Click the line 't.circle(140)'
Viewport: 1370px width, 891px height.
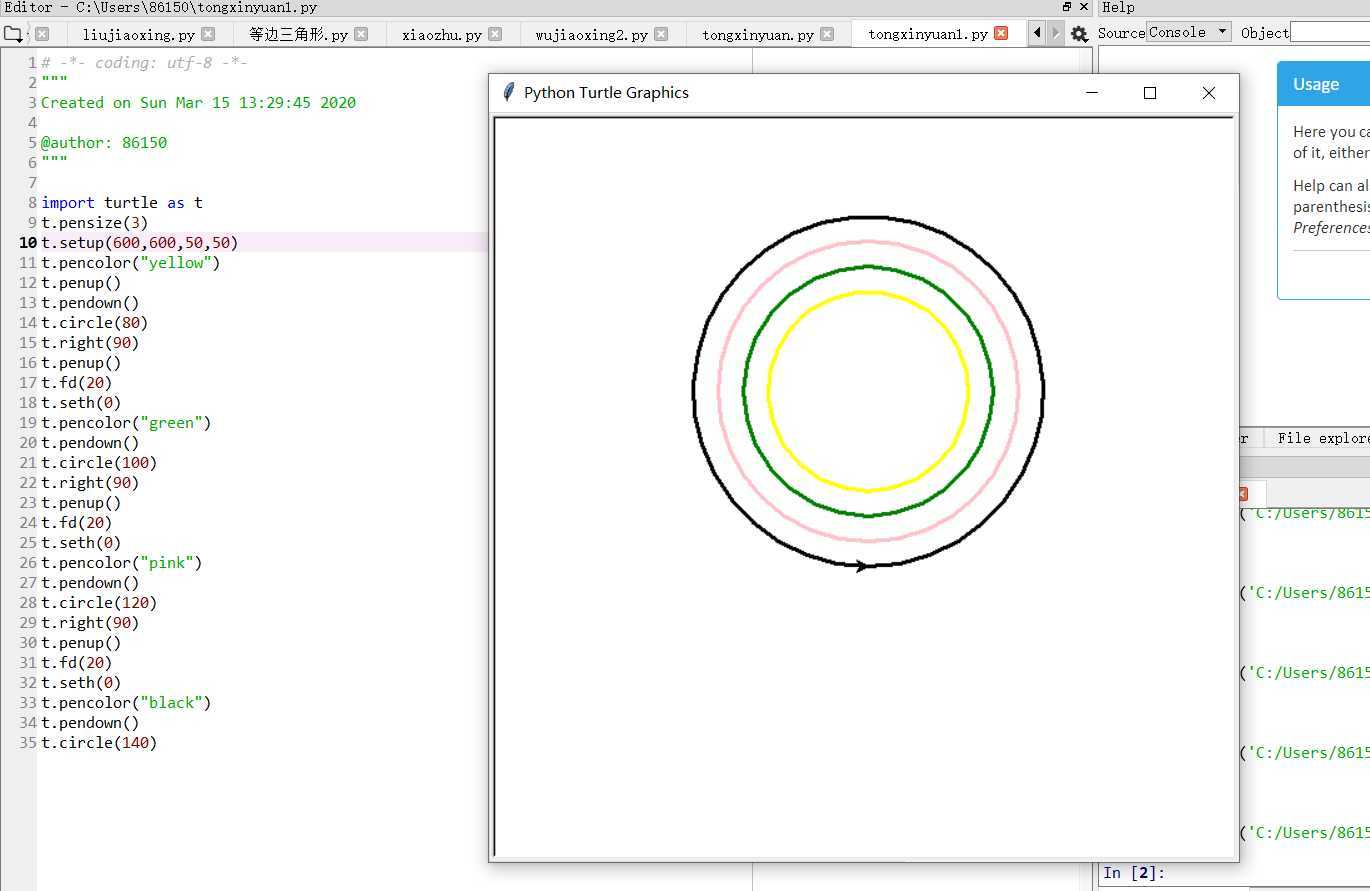pos(99,742)
